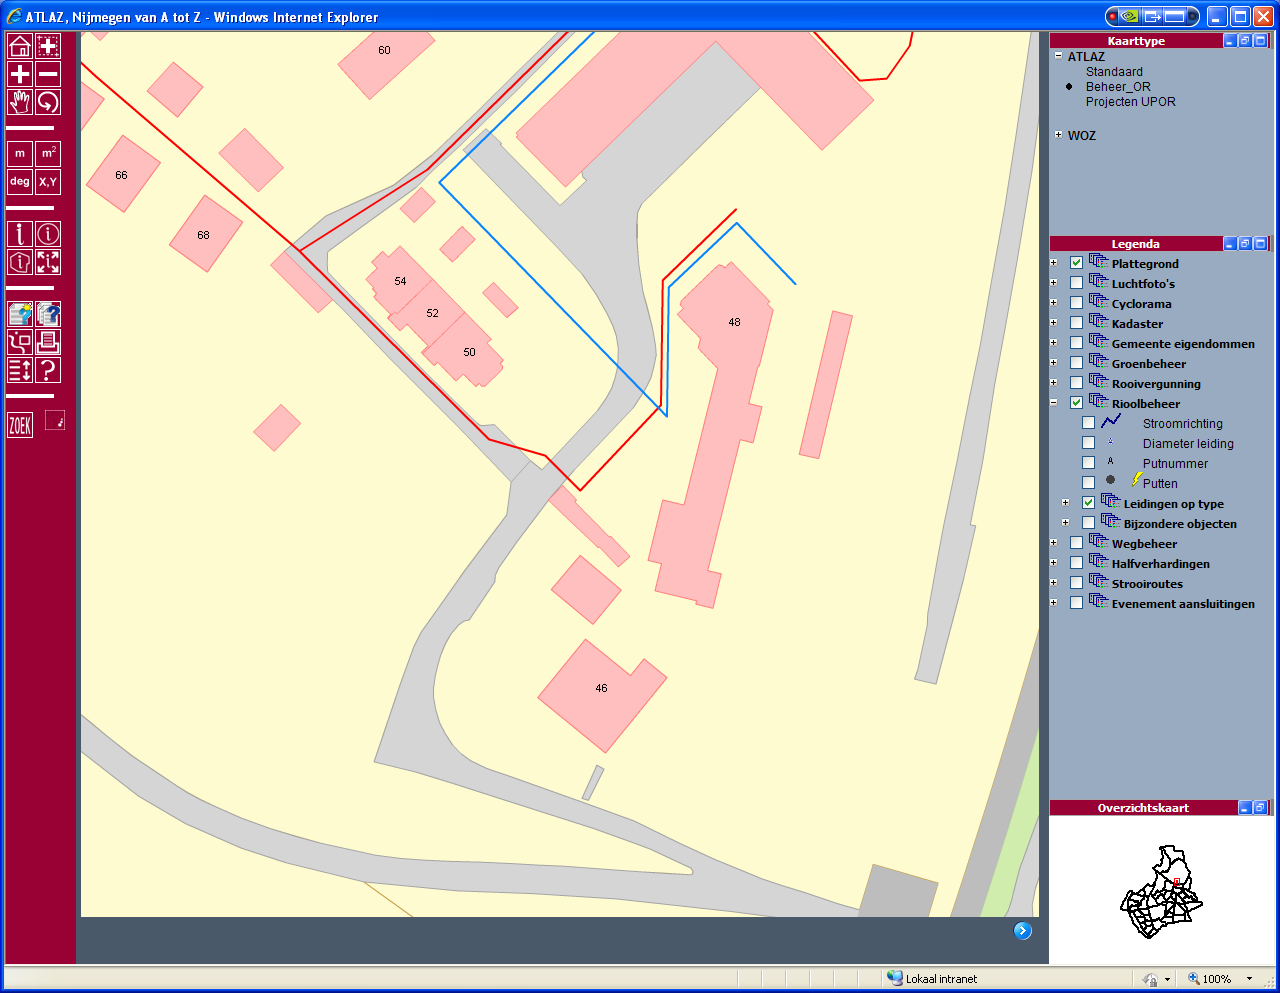Check the Kadaster layer checkbox
1280x993 pixels.
pos(1076,323)
